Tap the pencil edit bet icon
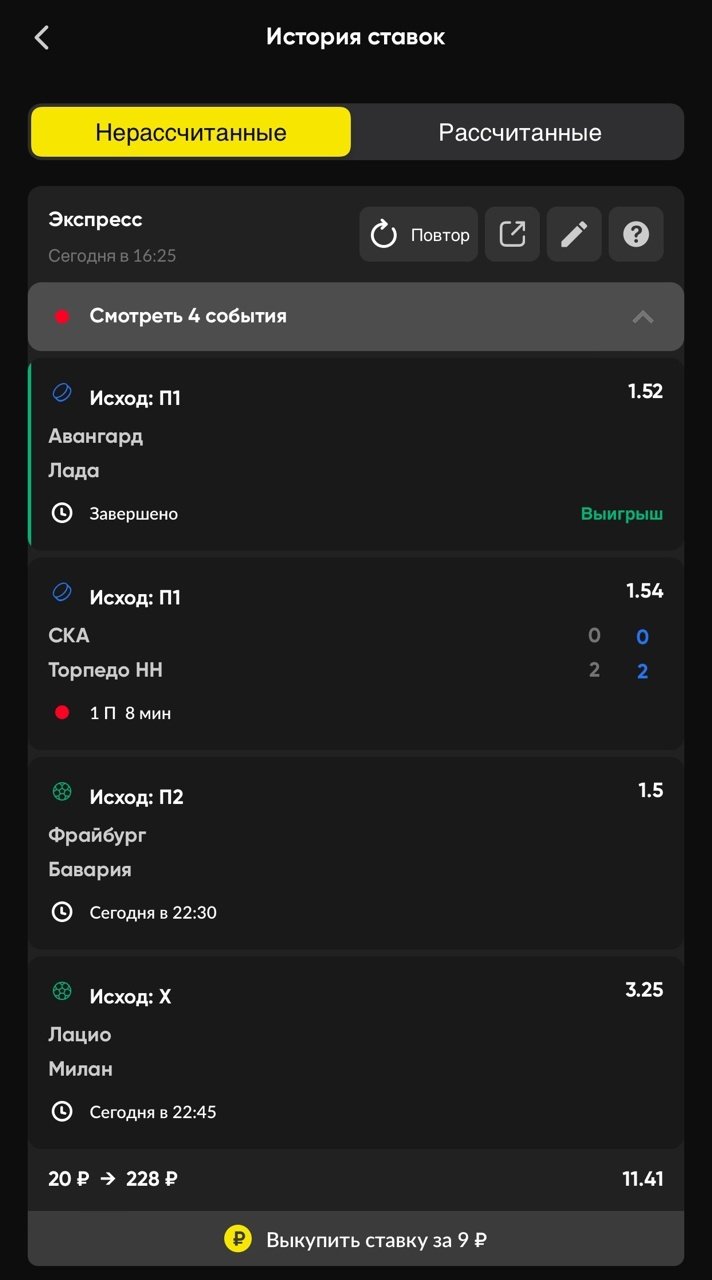 [574, 235]
